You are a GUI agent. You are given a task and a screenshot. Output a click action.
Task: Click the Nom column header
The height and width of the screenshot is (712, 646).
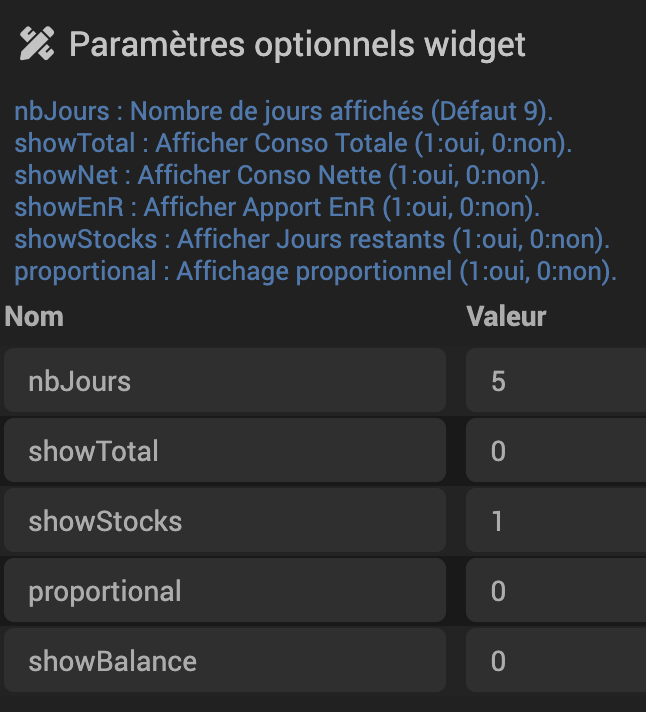tap(34, 317)
